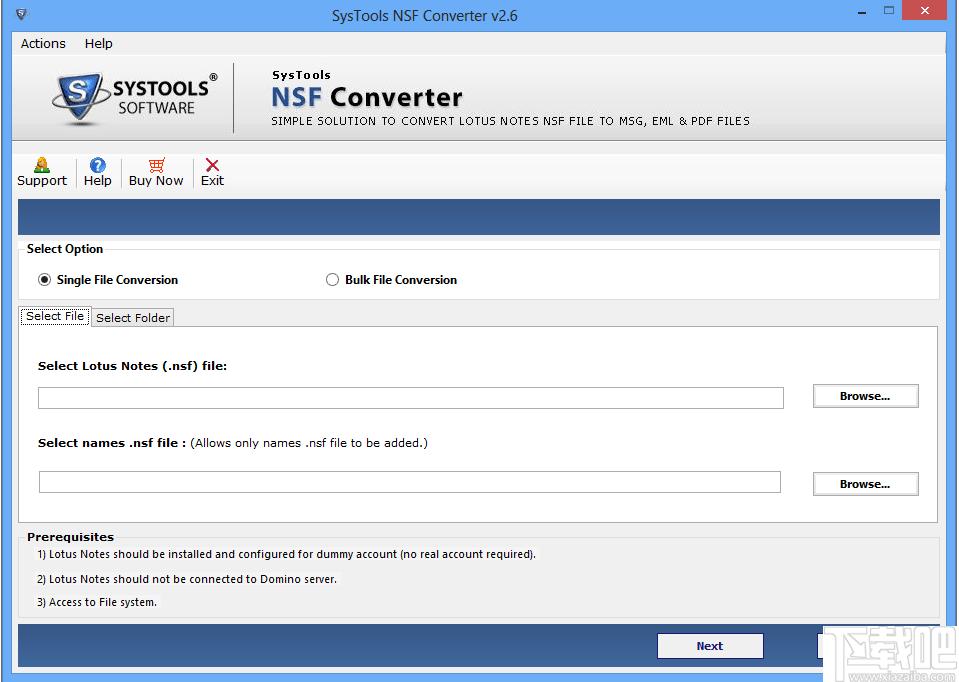The image size is (959, 682).
Task: Maximize the NSF Converter window
Action: coord(889,10)
